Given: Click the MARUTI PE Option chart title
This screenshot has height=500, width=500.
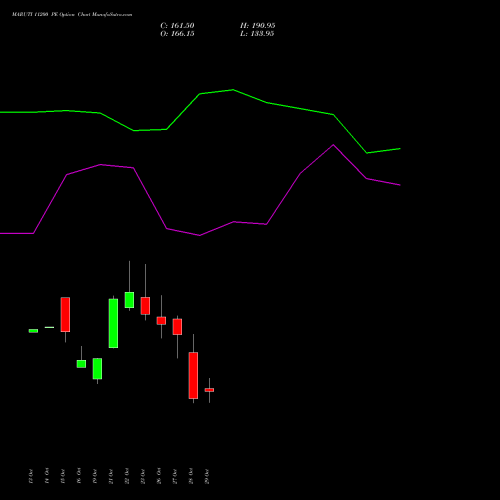Looking at the screenshot, I should click(72, 15).
